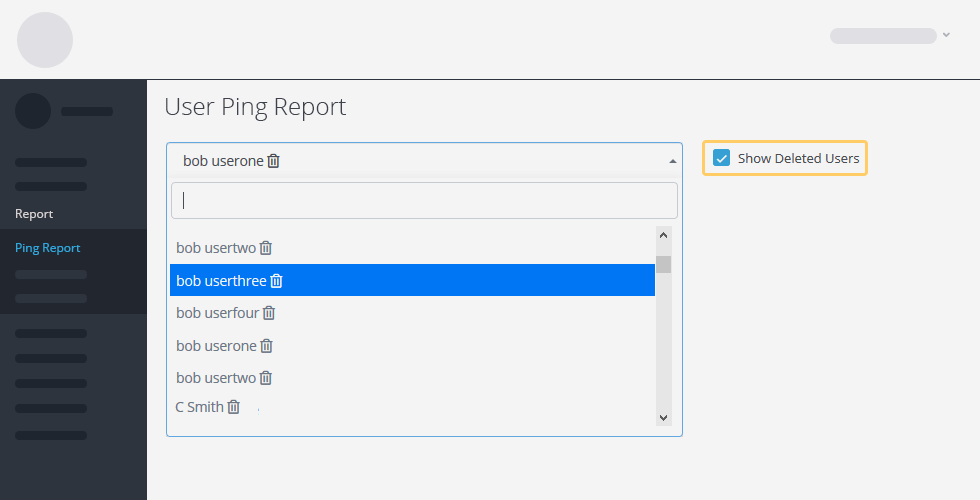Choose C Smith in the dropdown list
Screen dimensions: 980x500
tap(412, 407)
